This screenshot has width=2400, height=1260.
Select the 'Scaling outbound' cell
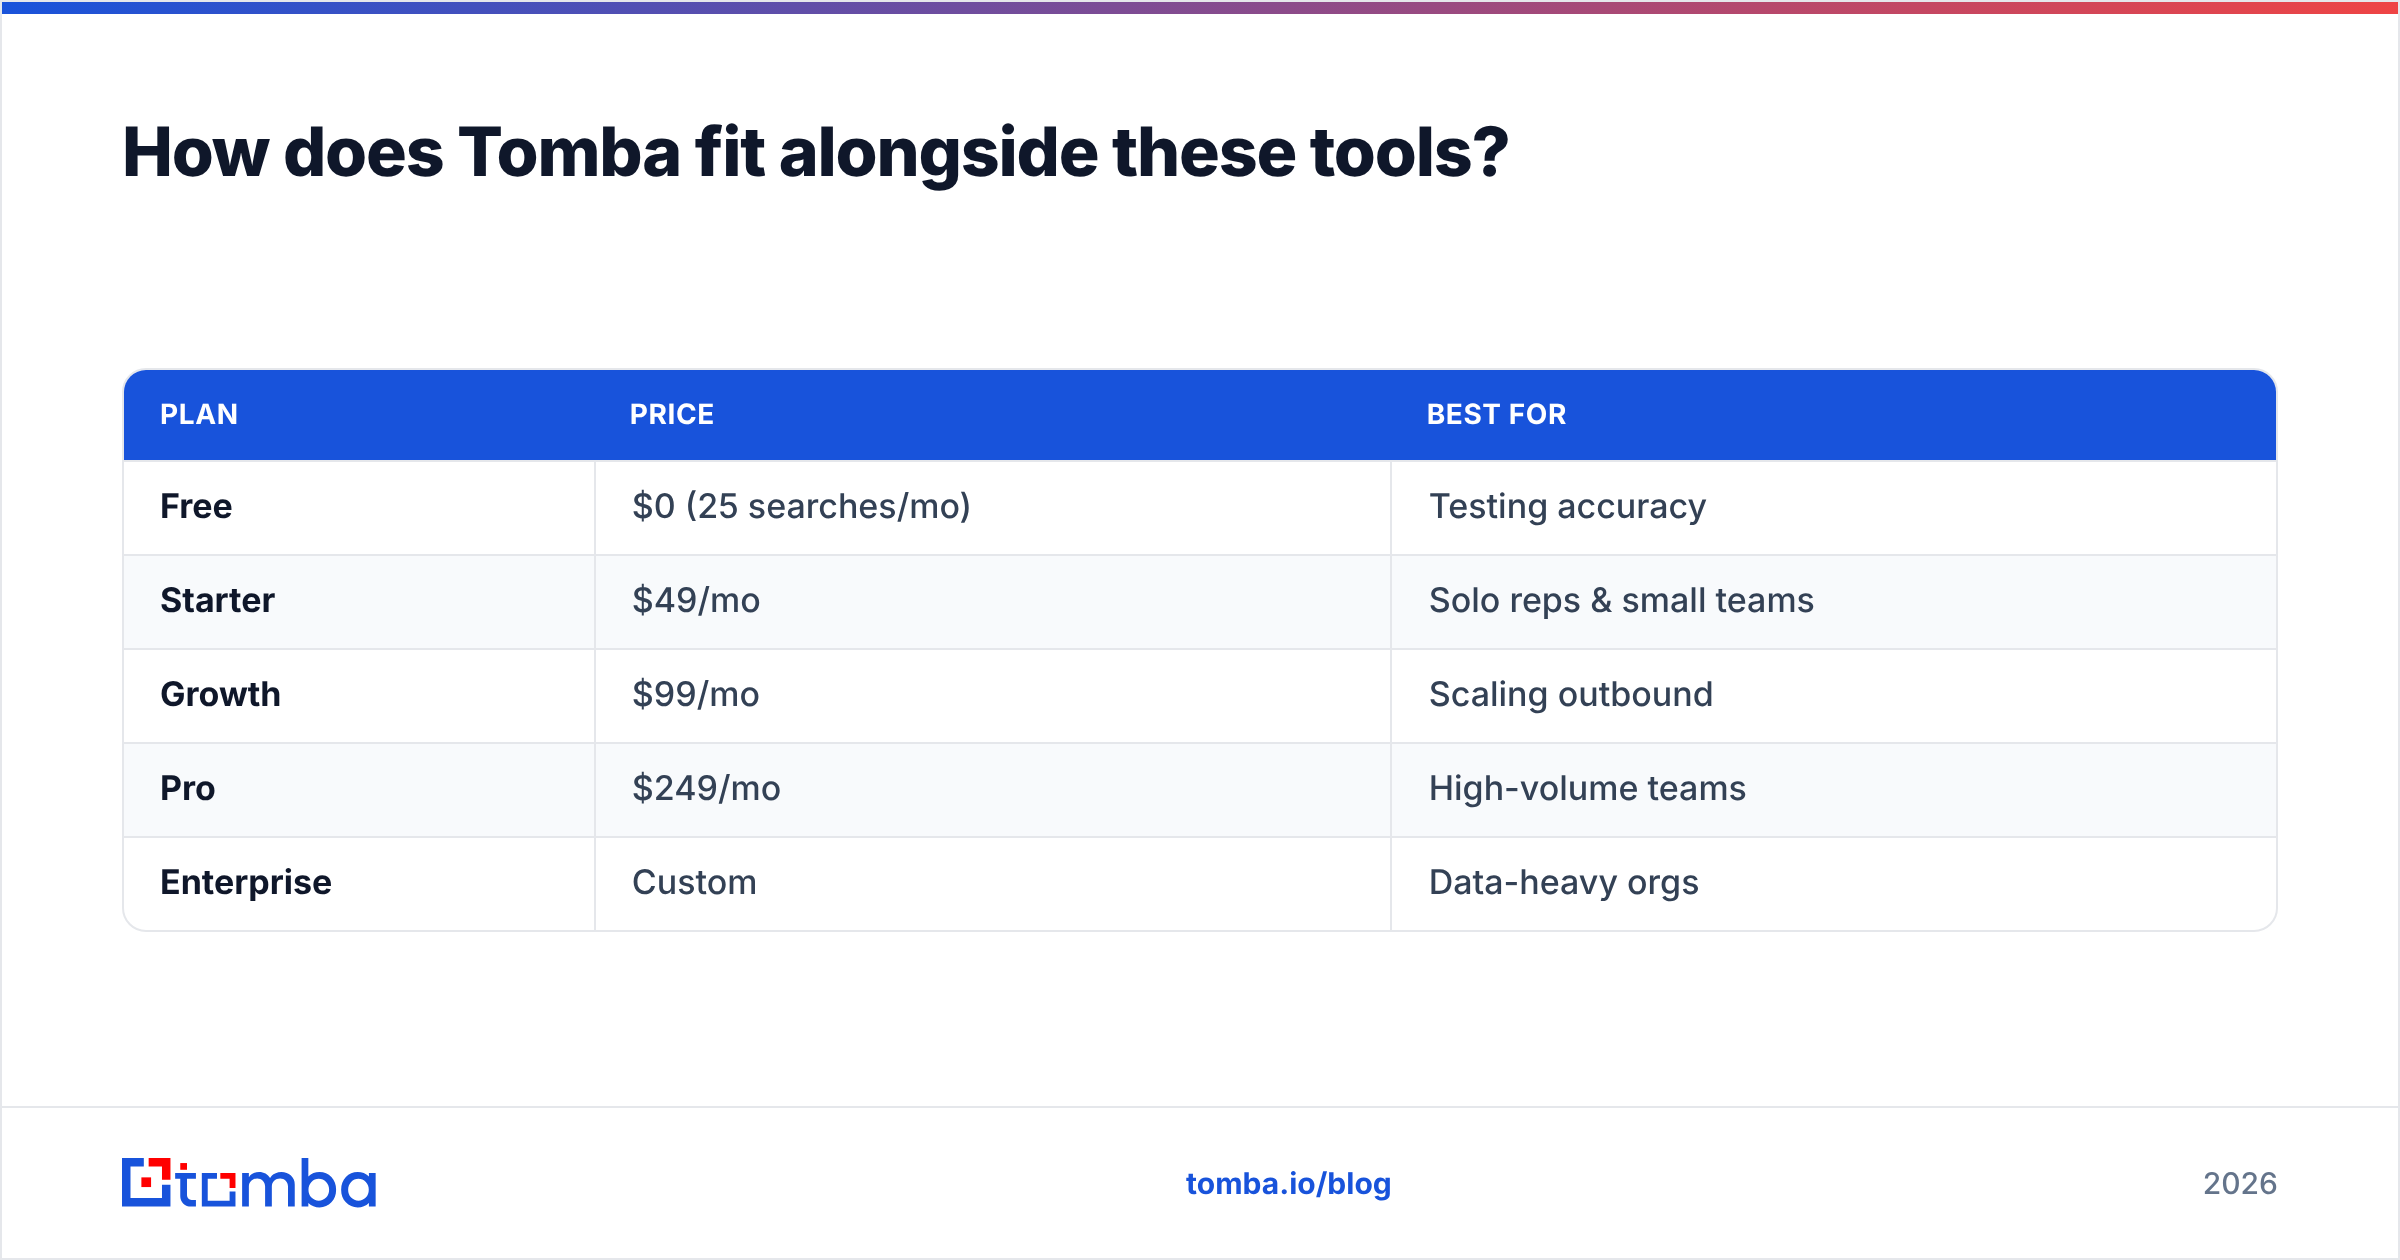[1834, 695]
